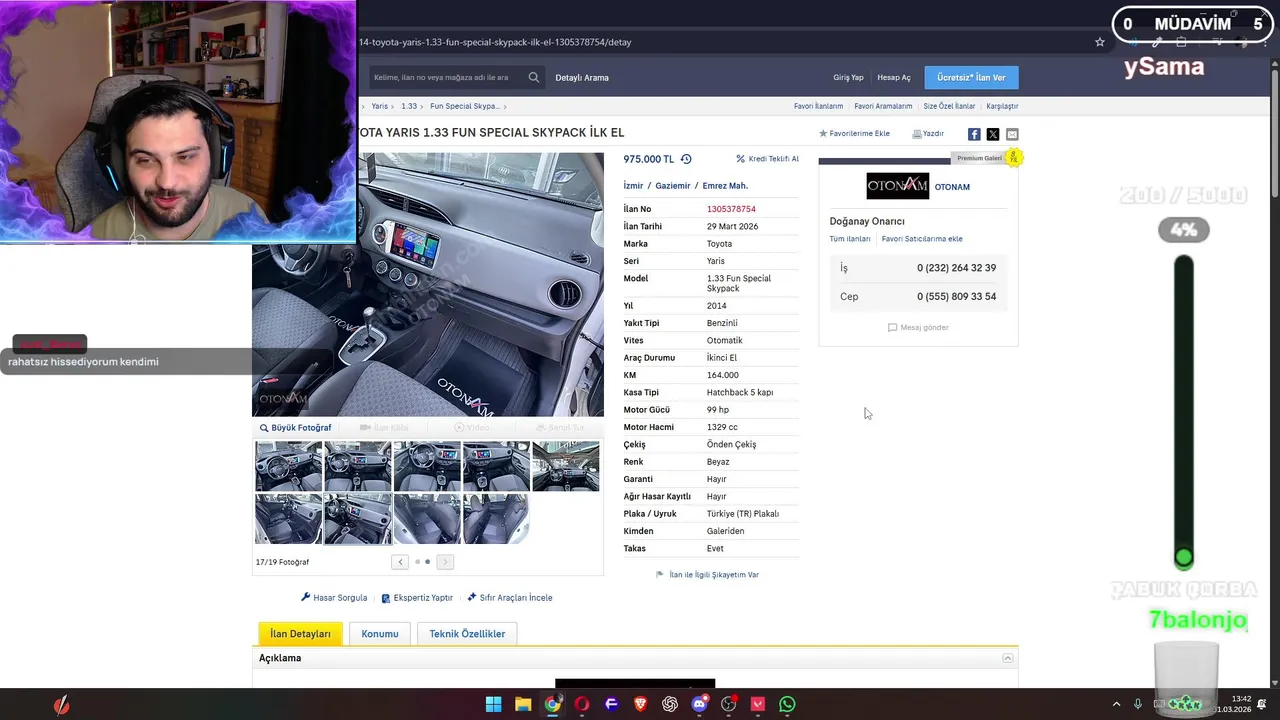Open Ekspertiz Yaptır link

(417, 598)
